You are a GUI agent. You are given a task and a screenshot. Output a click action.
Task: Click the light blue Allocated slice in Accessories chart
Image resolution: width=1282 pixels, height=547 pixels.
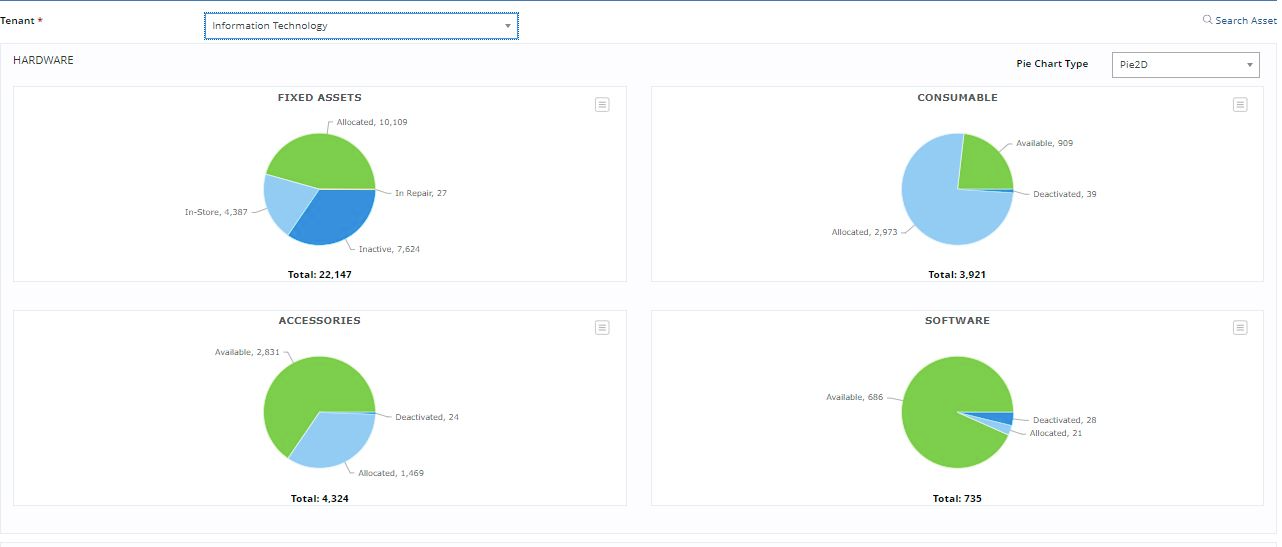[x=335, y=440]
